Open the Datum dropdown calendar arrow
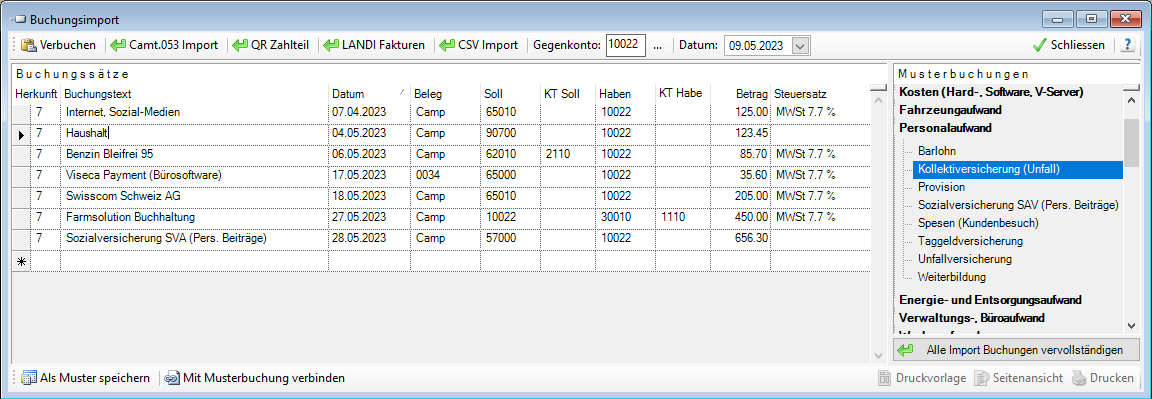Screen dimensions: 1152x399 tap(801, 46)
